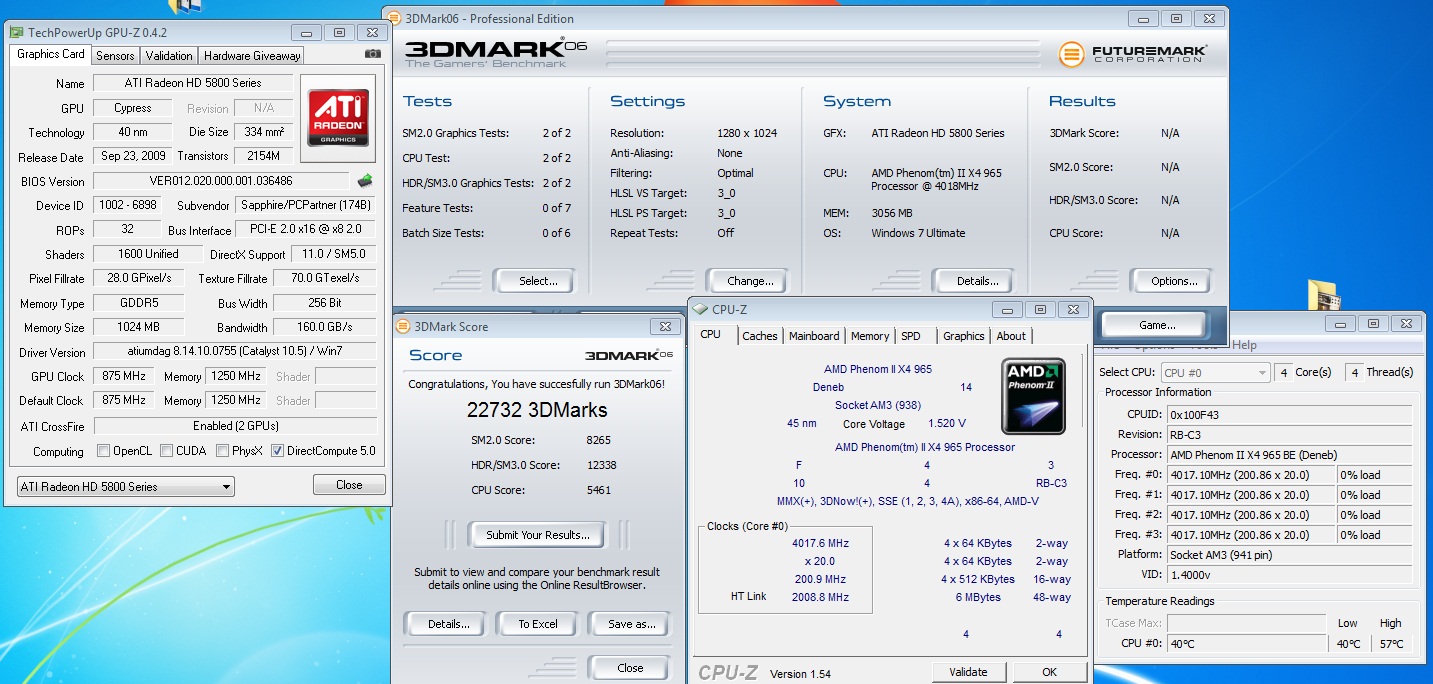The height and width of the screenshot is (684, 1433).
Task: Click the Close button in Score dialog
Action: [630, 668]
